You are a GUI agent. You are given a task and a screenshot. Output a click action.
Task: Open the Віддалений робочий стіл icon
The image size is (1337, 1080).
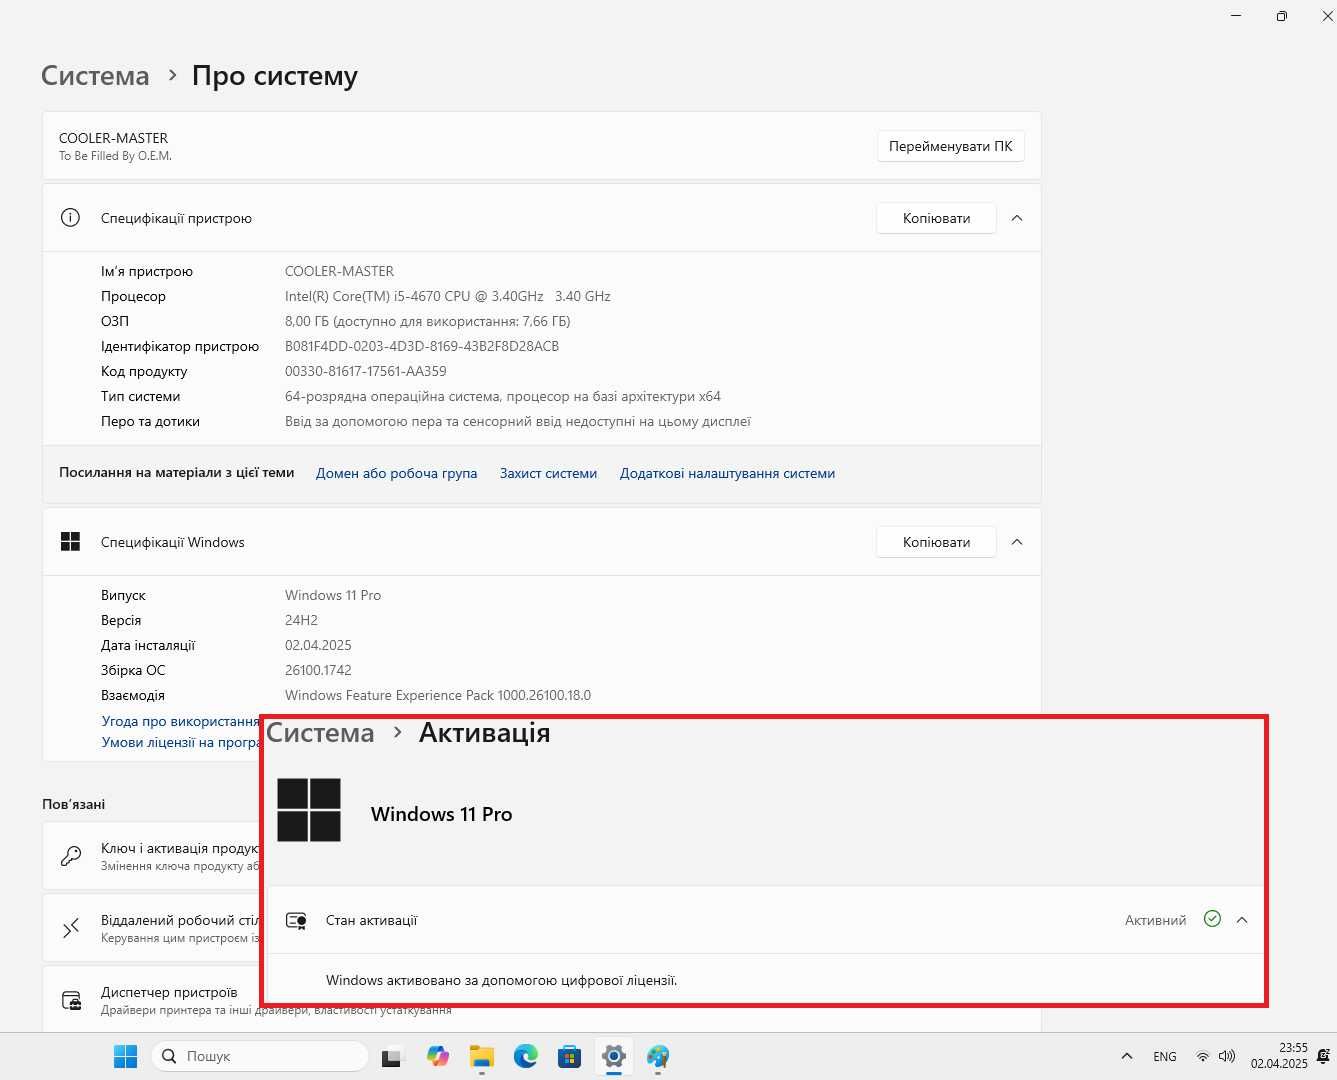click(x=71, y=929)
